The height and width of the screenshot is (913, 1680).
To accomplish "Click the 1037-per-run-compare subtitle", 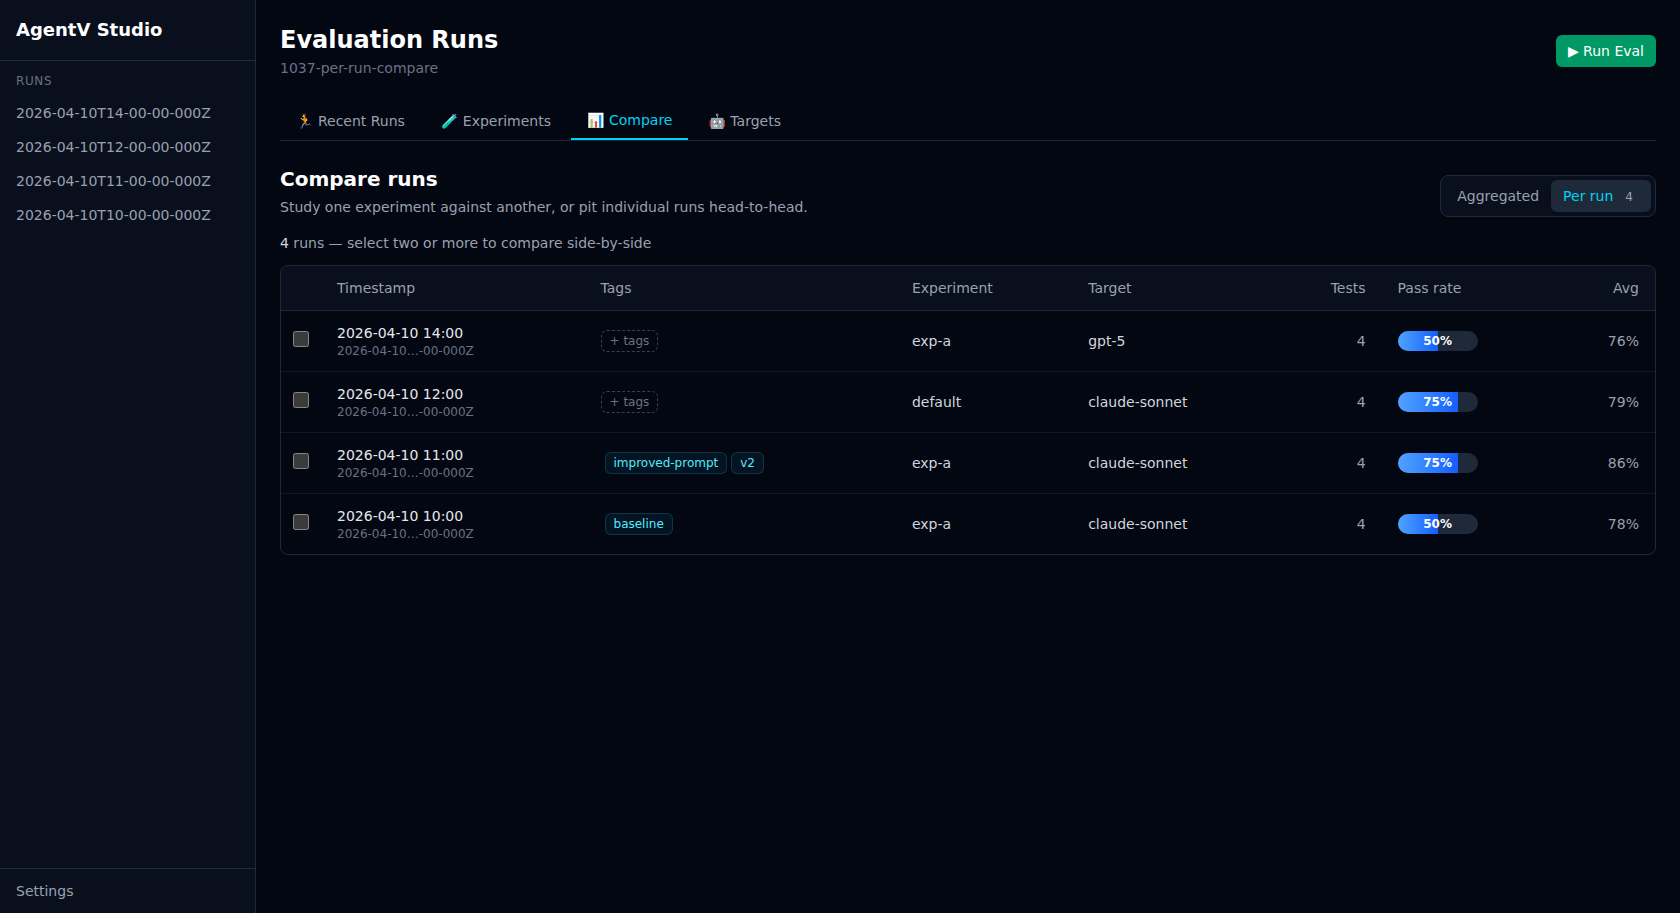I will (x=359, y=68).
